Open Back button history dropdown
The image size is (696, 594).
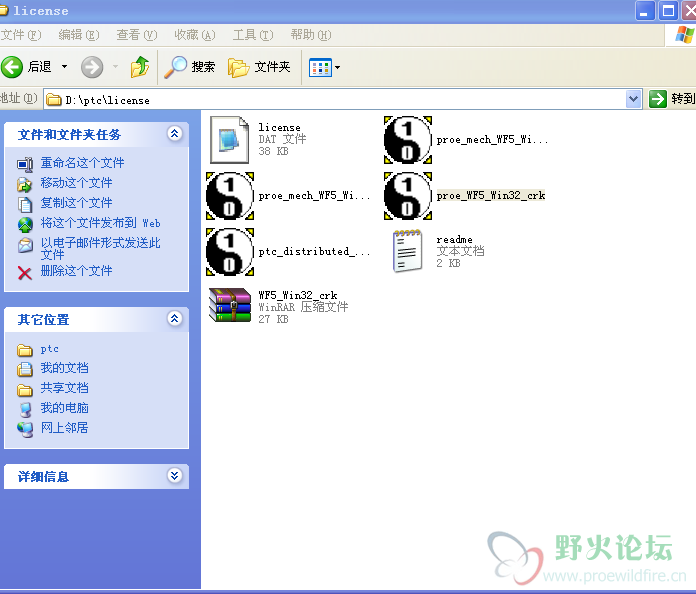[64, 67]
